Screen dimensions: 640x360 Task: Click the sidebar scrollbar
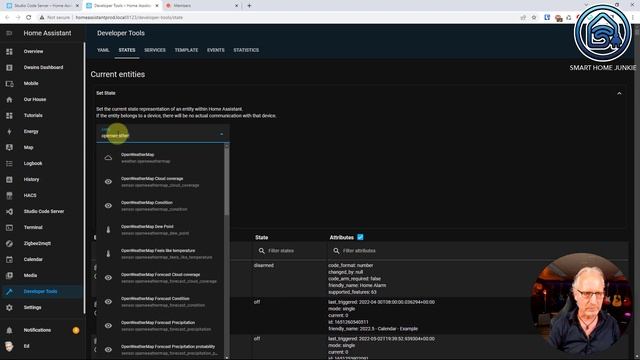point(84,178)
